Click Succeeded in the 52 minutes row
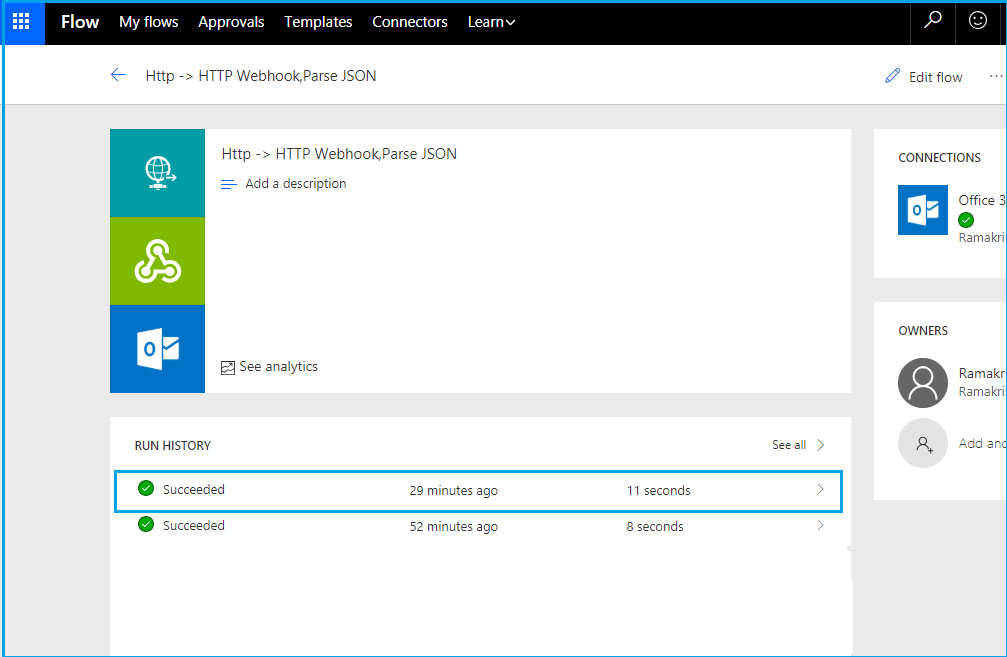1007x657 pixels. (x=194, y=525)
